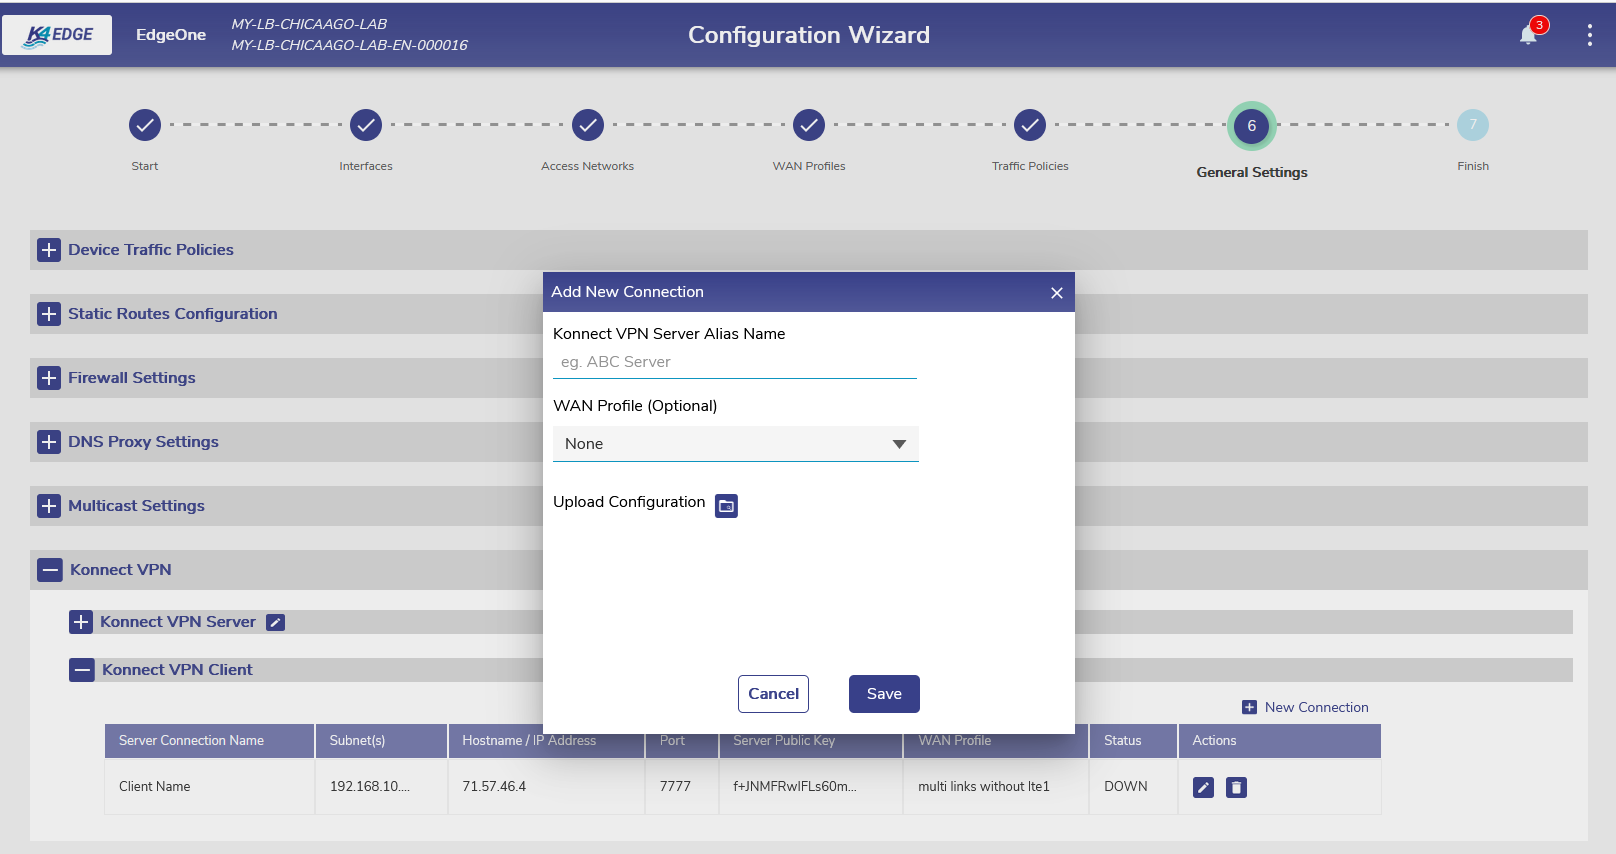
Task: Delete the Client Name connection row
Action: 1237,788
